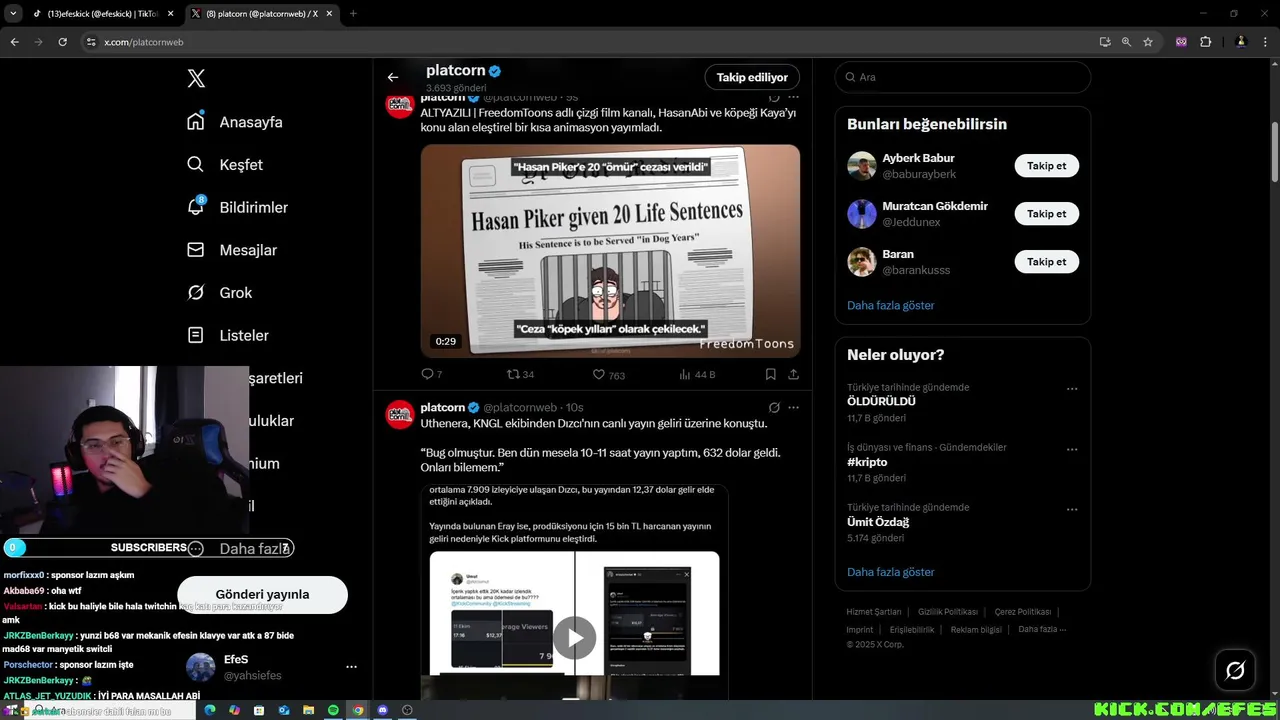The image size is (1280, 720).
Task: Play the FreedomToons Hasan Piker video
Action: 610,251
